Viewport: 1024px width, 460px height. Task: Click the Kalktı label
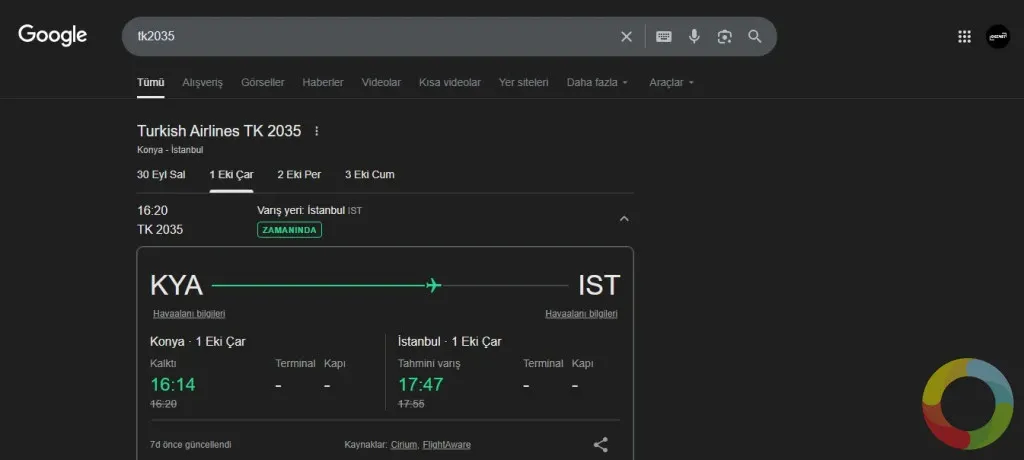pyautogui.click(x=163, y=363)
